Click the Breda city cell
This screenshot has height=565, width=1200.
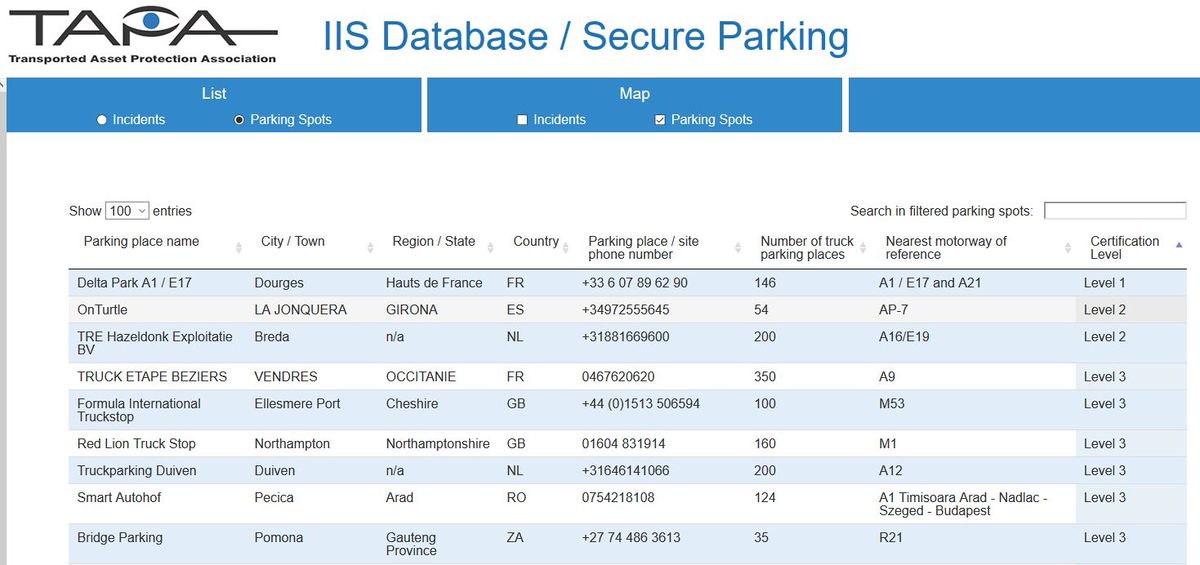click(x=272, y=337)
